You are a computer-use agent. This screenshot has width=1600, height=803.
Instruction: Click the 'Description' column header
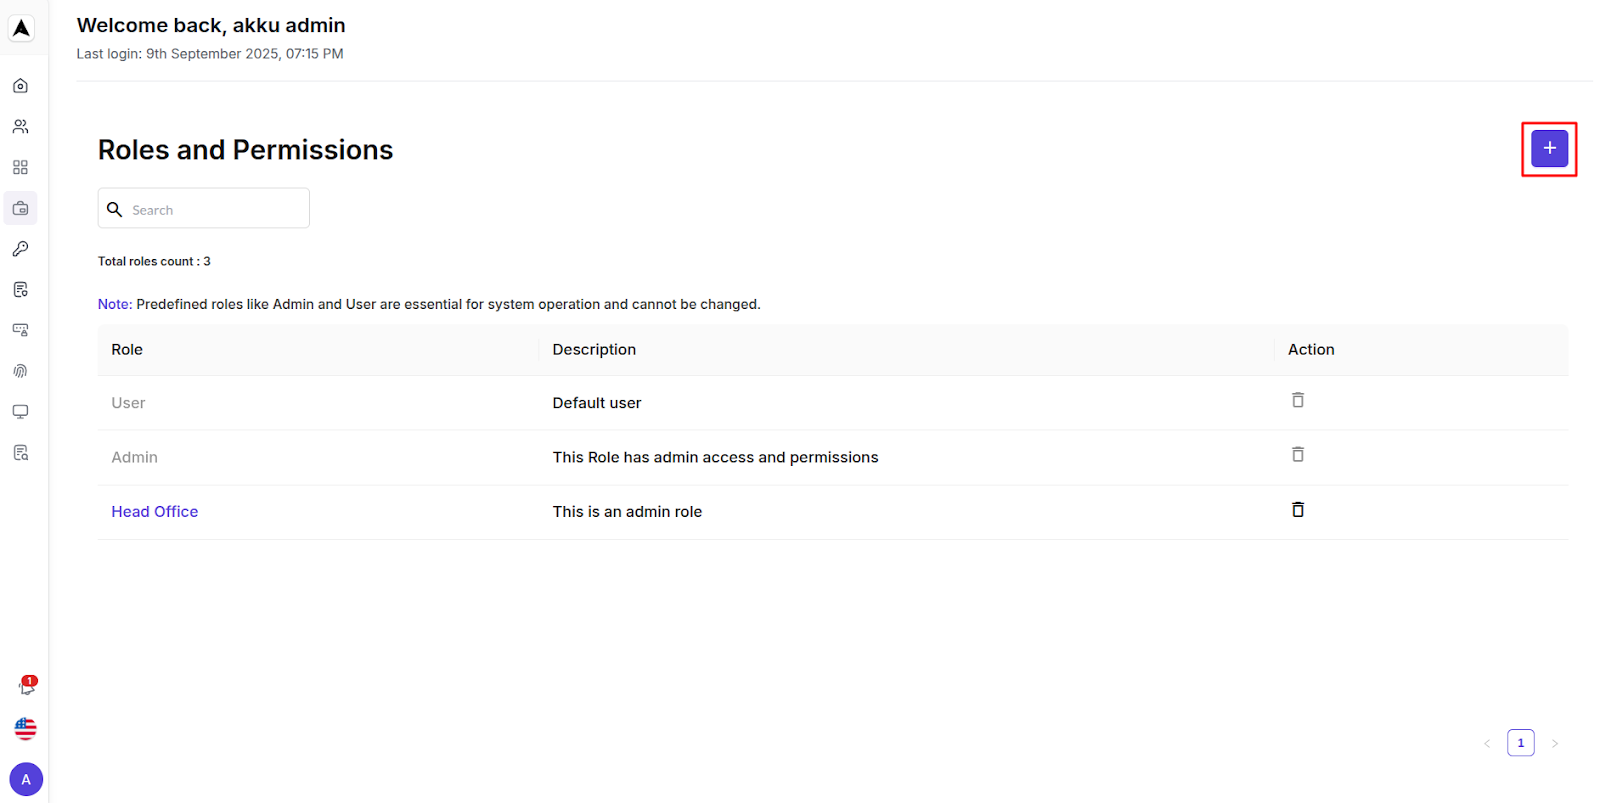594,349
